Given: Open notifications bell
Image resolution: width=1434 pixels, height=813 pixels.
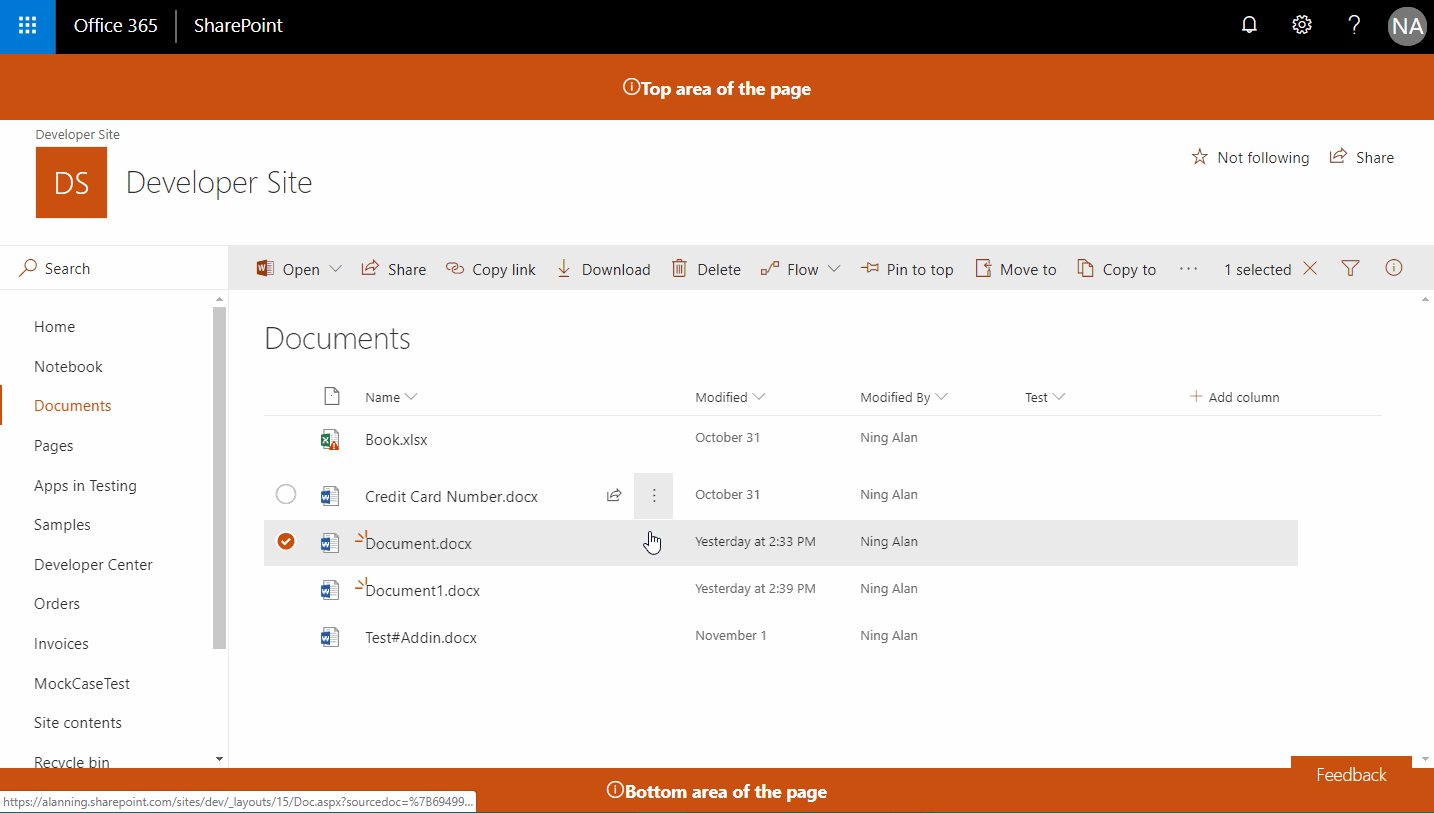Looking at the screenshot, I should click(1248, 24).
